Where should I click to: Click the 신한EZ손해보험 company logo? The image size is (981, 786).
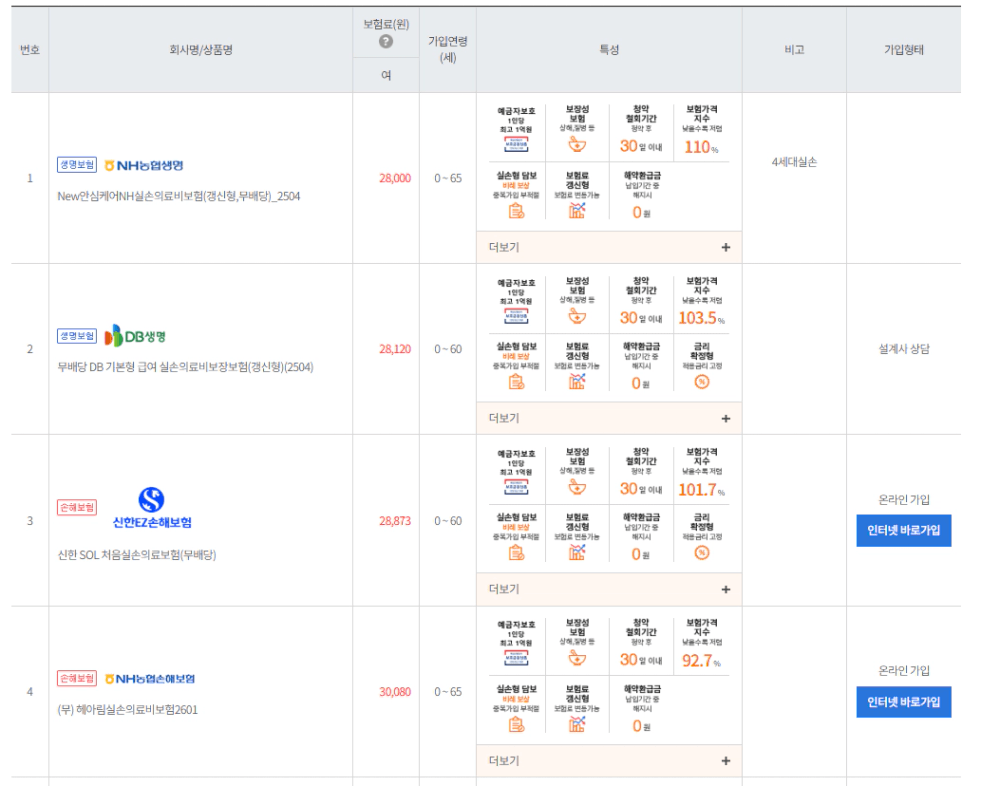[x=151, y=508]
